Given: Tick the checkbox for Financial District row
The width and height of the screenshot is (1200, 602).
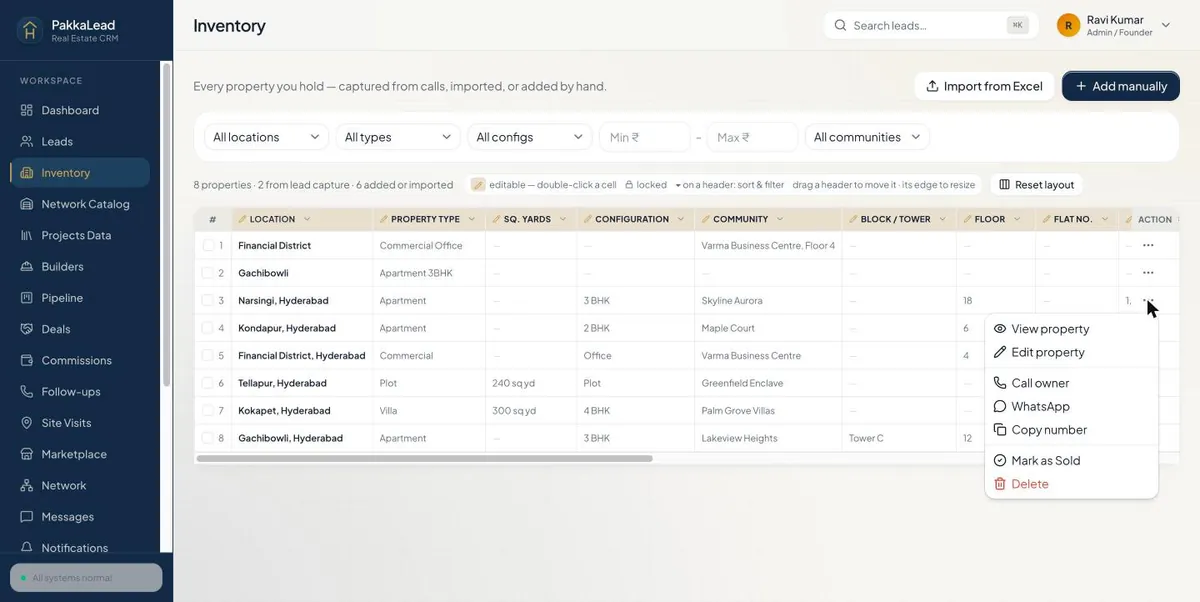Looking at the screenshot, I should tap(208, 245).
